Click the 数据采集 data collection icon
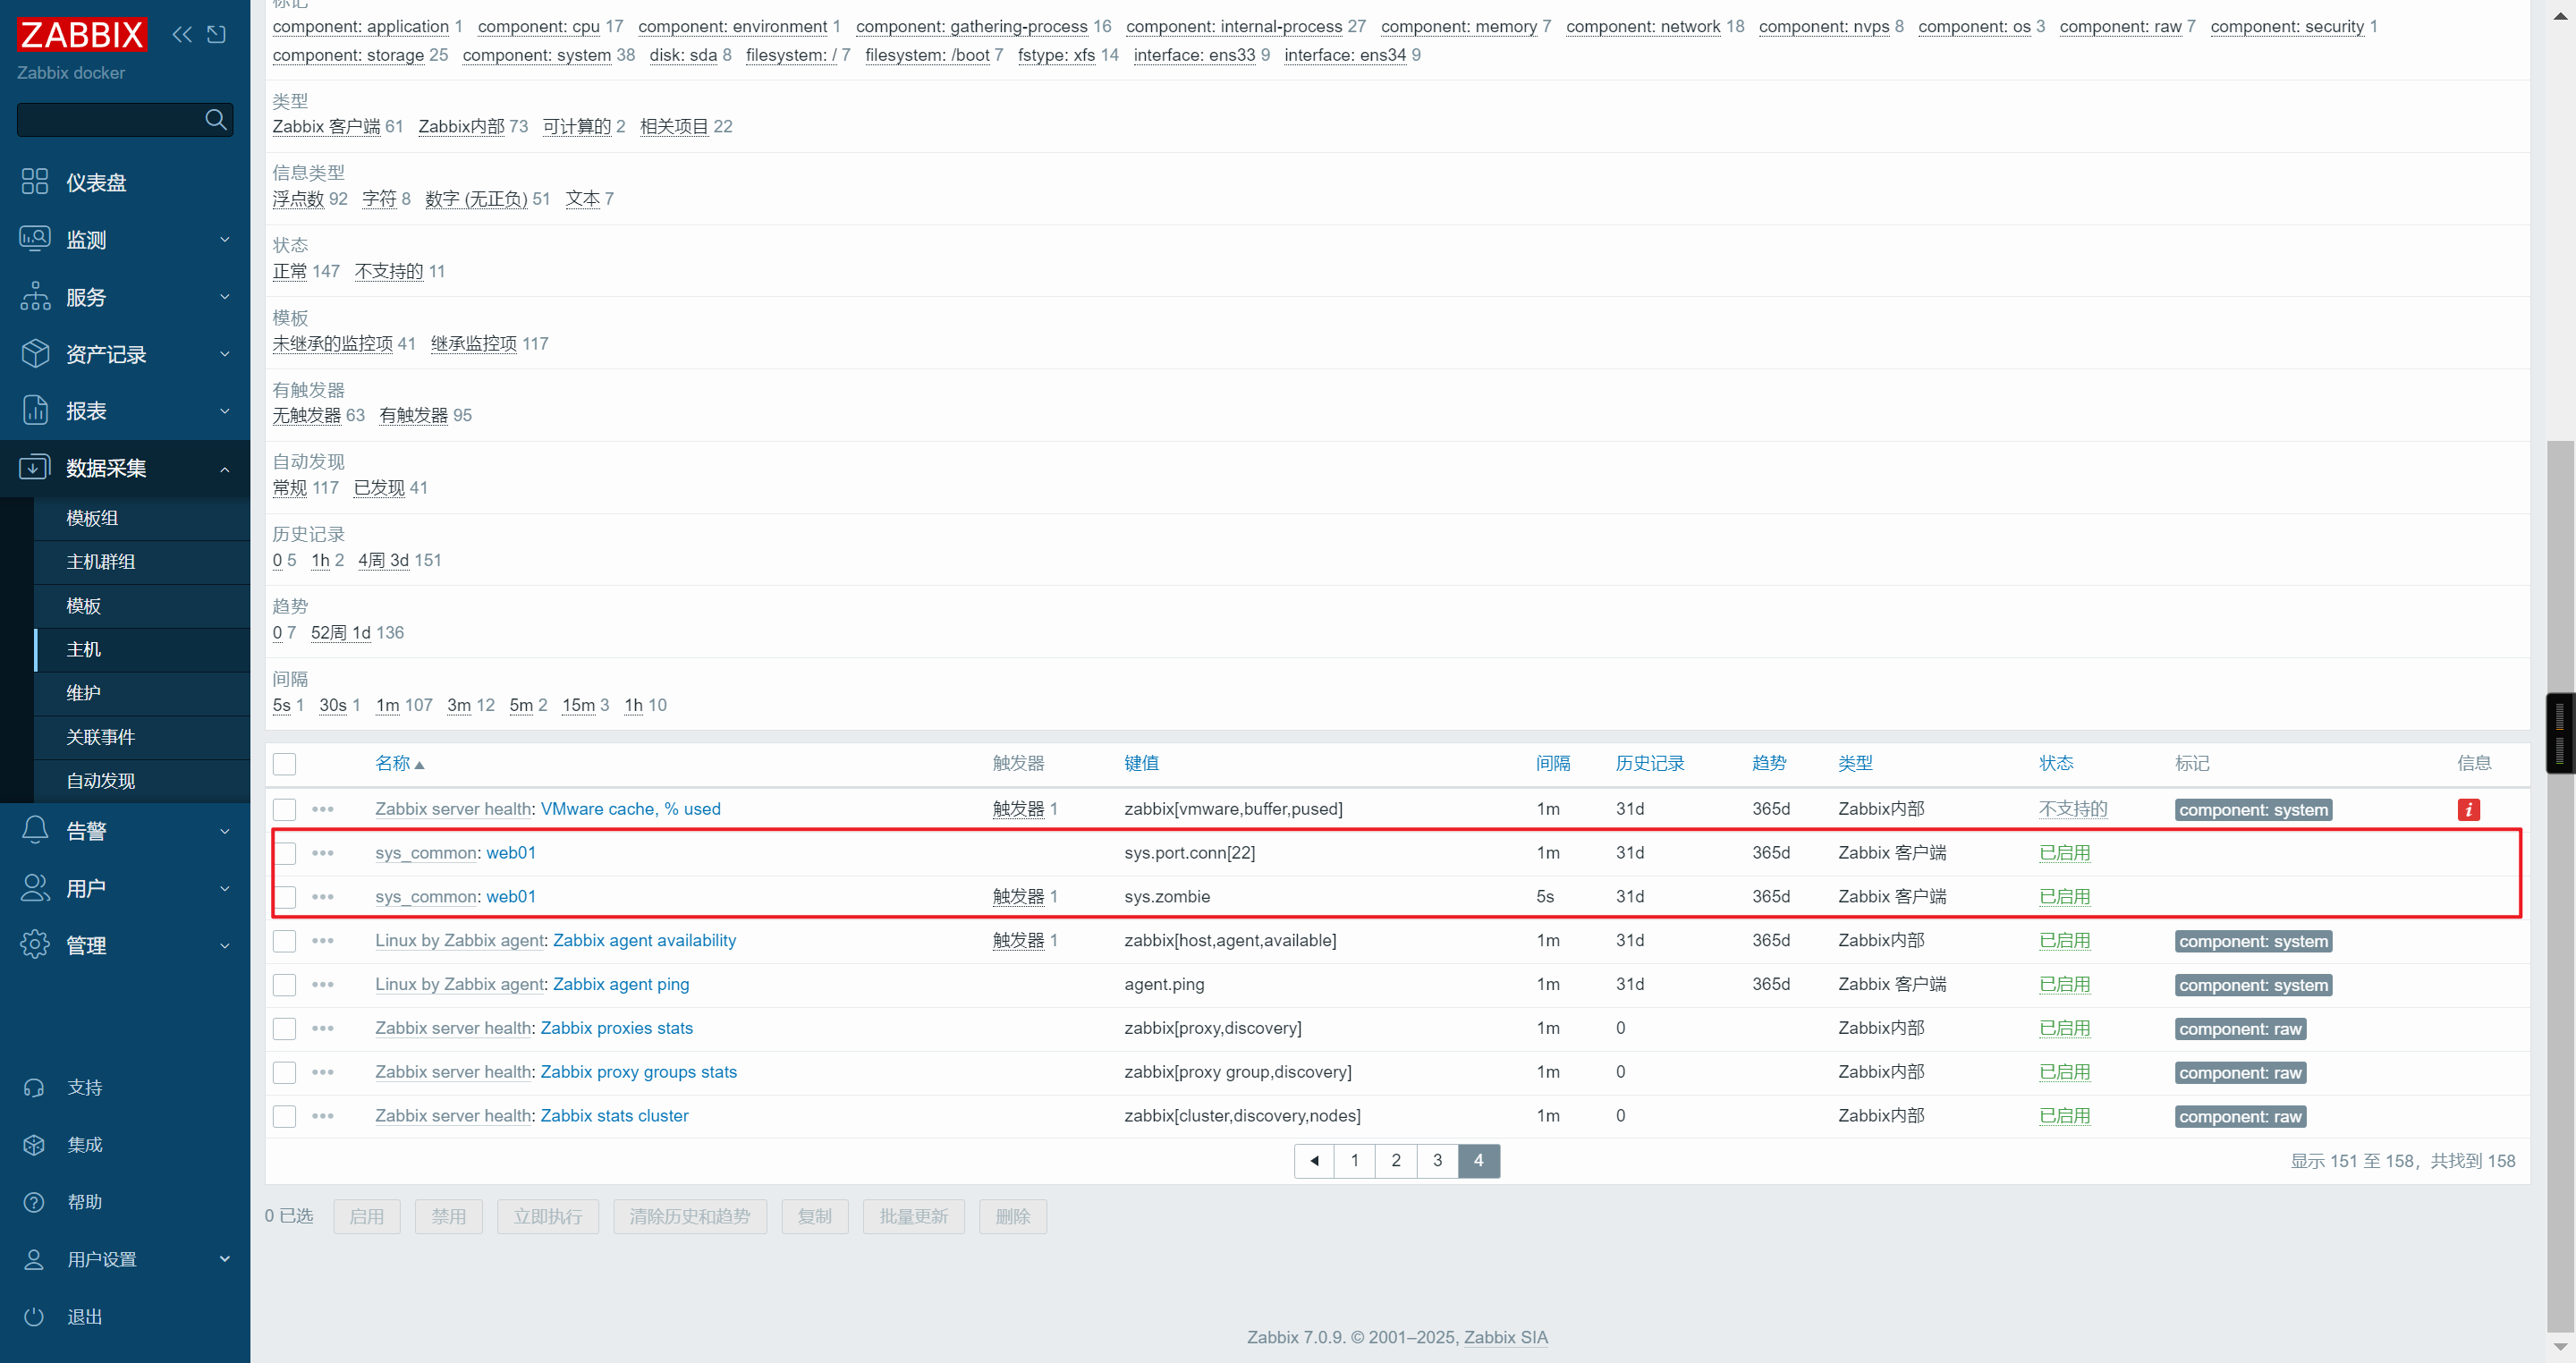Image resolution: width=2576 pixels, height=1363 pixels. (x=35, y=467)
